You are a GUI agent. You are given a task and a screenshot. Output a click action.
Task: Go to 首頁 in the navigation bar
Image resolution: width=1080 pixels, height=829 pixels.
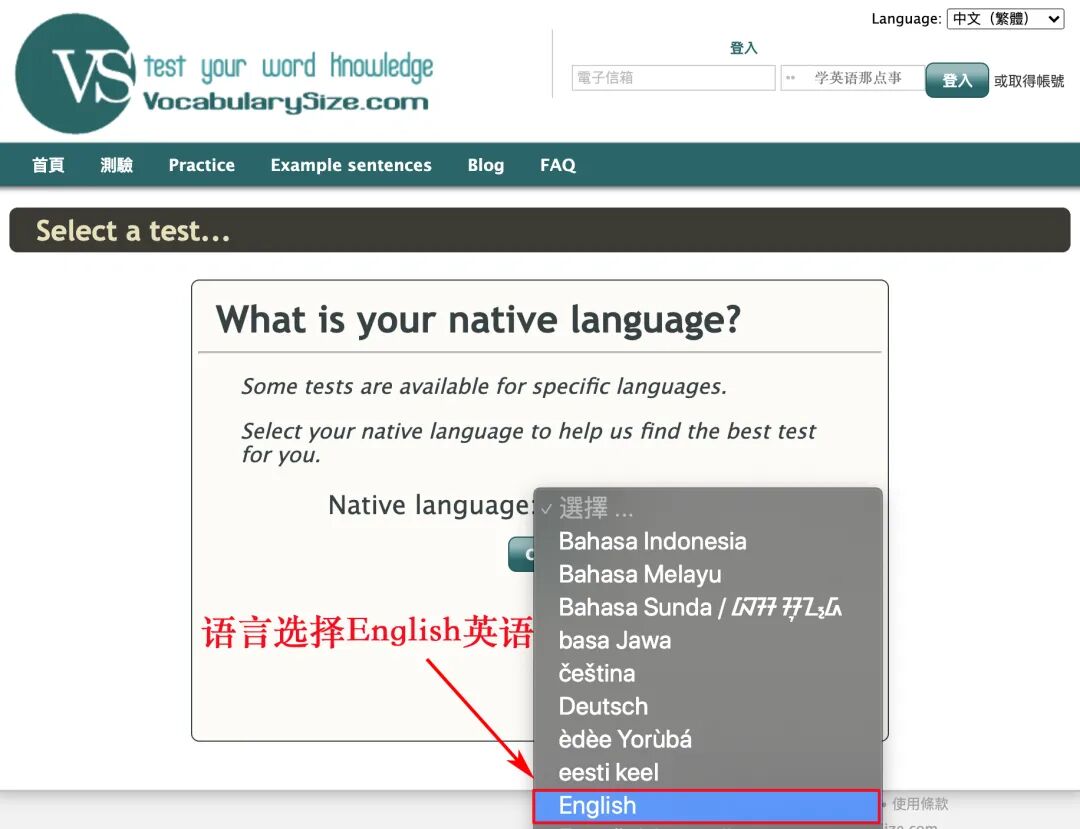pos(48,165)
